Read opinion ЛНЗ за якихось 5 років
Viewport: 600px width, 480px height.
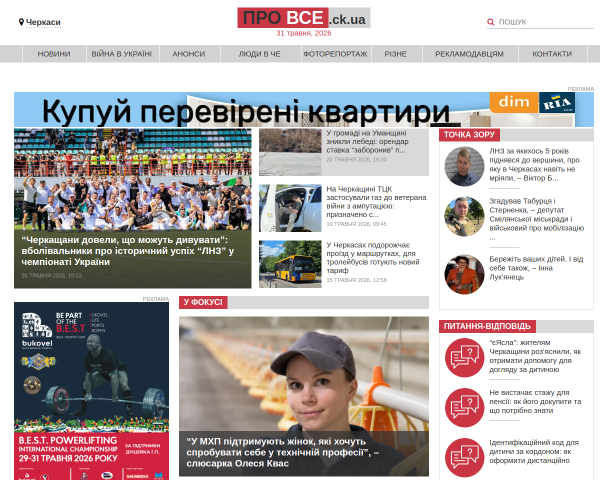pyautogui.click(x=534, y=165)
